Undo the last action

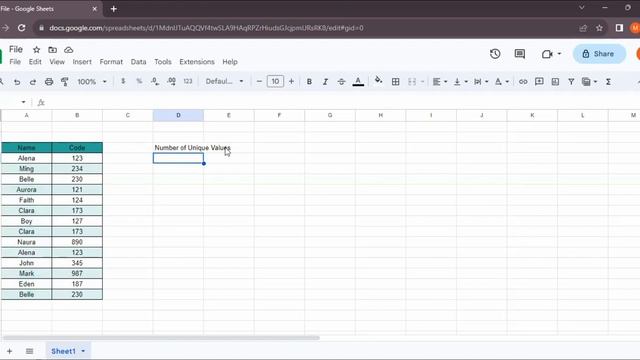[17, 82]
